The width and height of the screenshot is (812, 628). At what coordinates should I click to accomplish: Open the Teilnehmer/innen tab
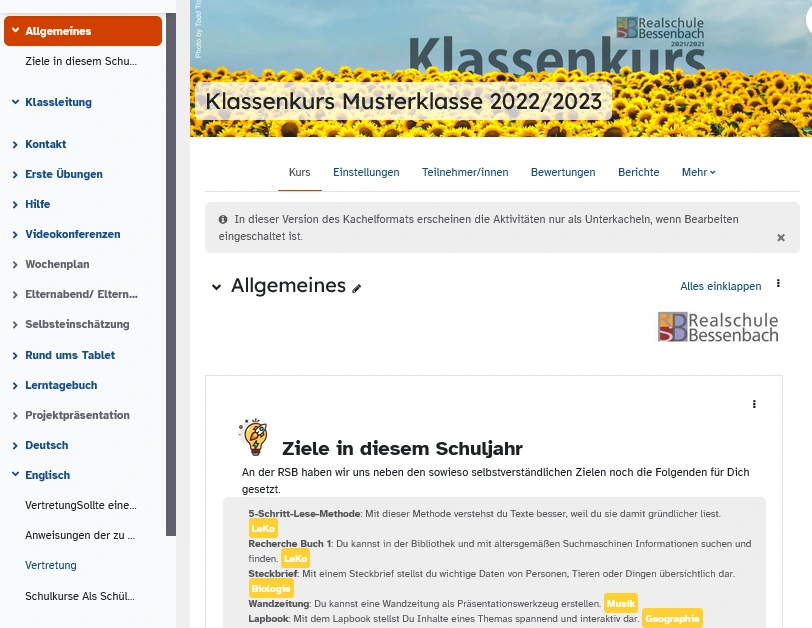(465, 172)
